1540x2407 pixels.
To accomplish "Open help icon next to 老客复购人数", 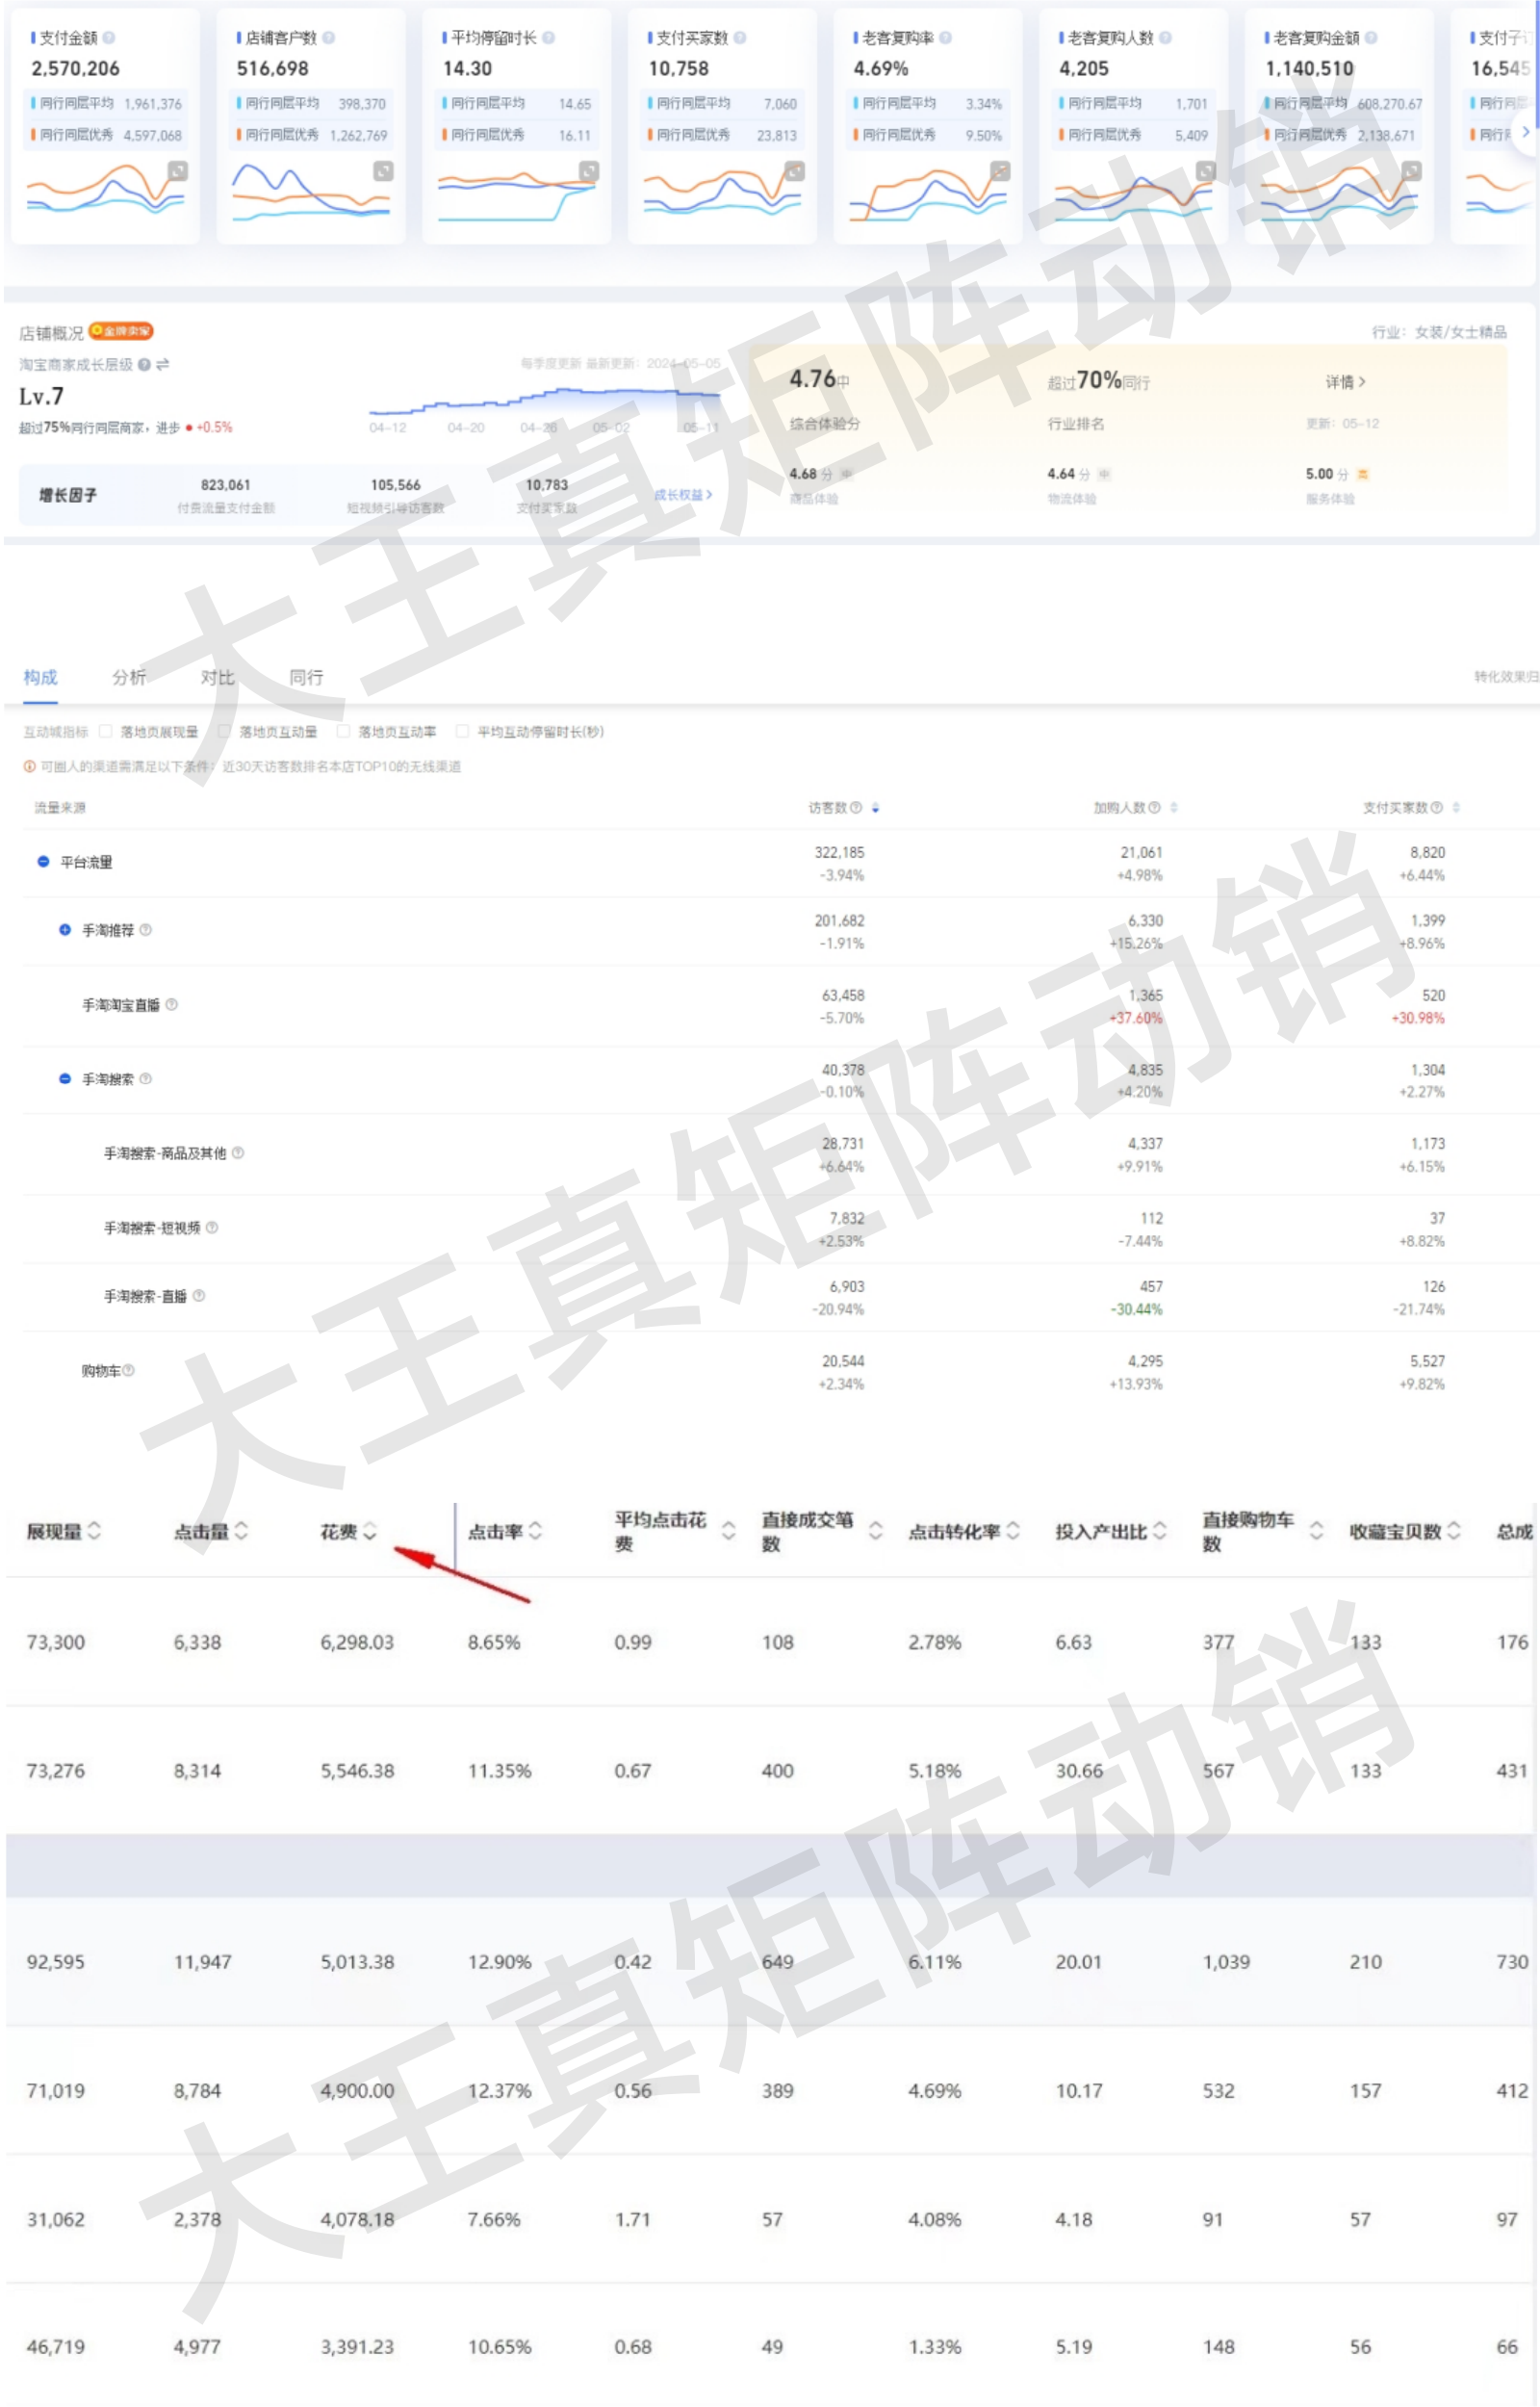I will tap(1166, 37).
